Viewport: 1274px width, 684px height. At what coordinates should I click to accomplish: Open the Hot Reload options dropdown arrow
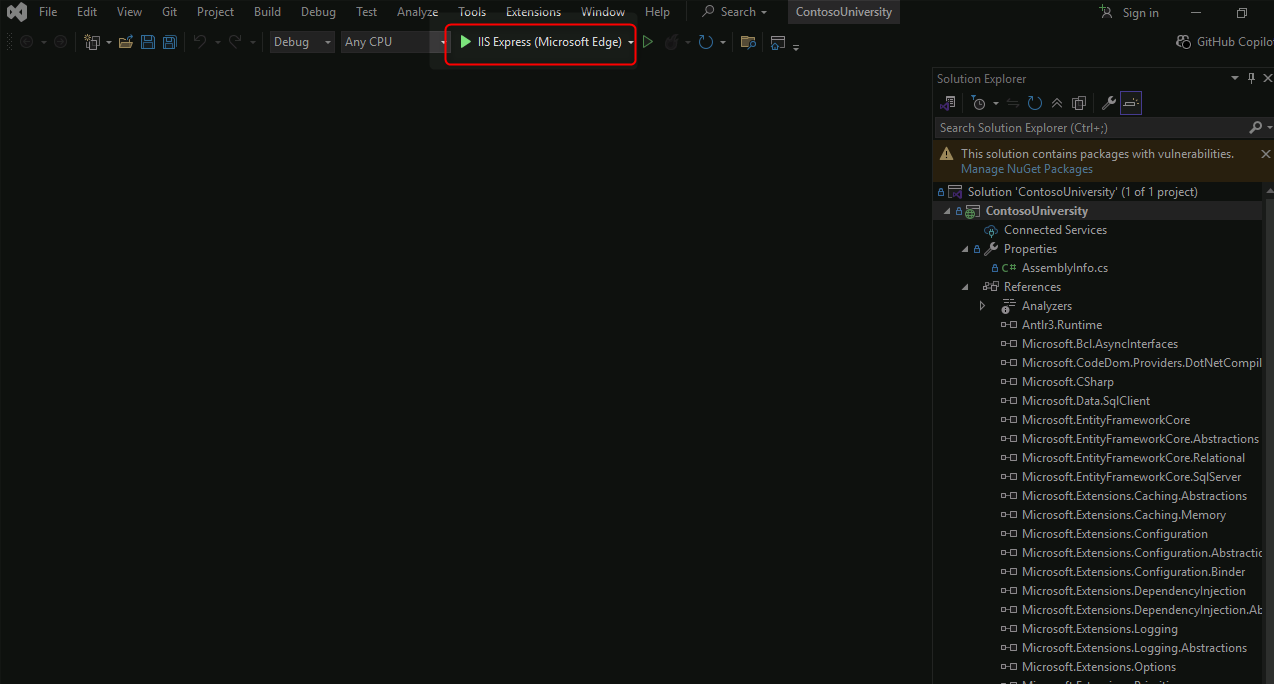click(x=688, y=43)
